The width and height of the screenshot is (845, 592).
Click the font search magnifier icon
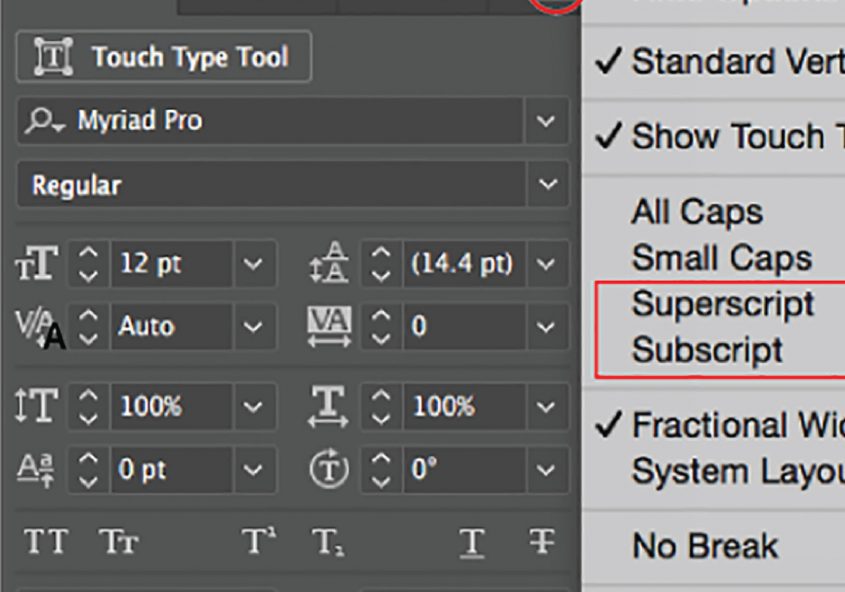pos(43,122)
